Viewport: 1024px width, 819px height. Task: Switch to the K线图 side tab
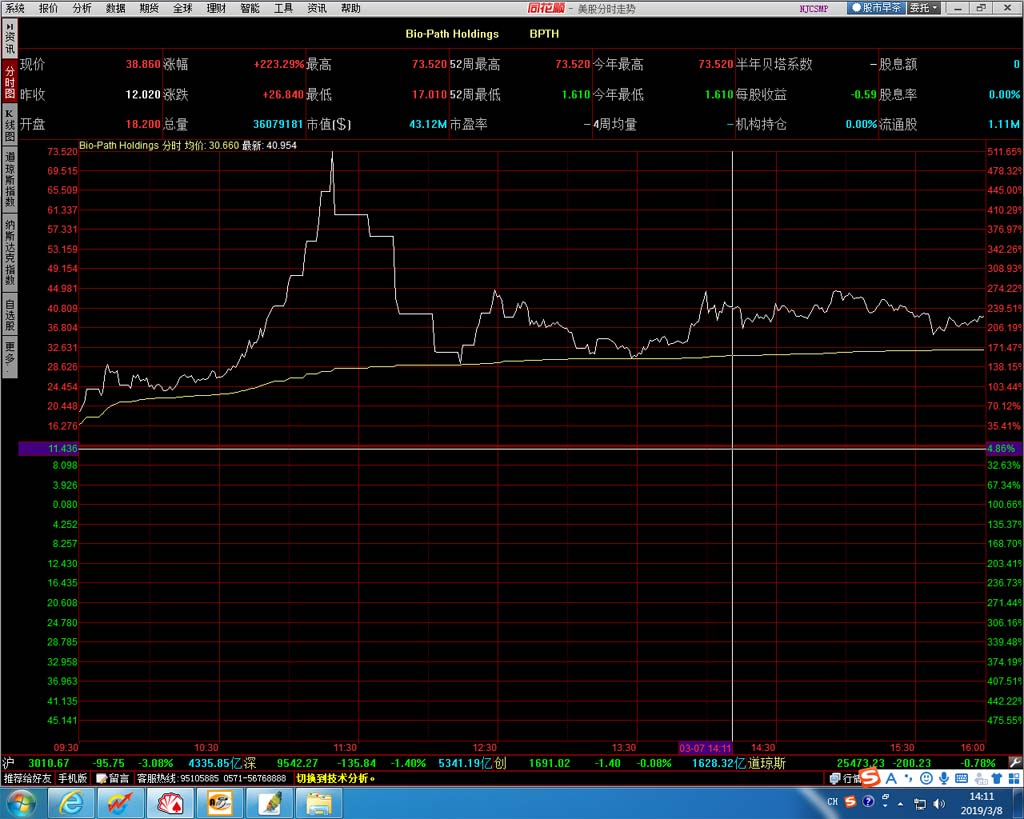pos(10,125)
